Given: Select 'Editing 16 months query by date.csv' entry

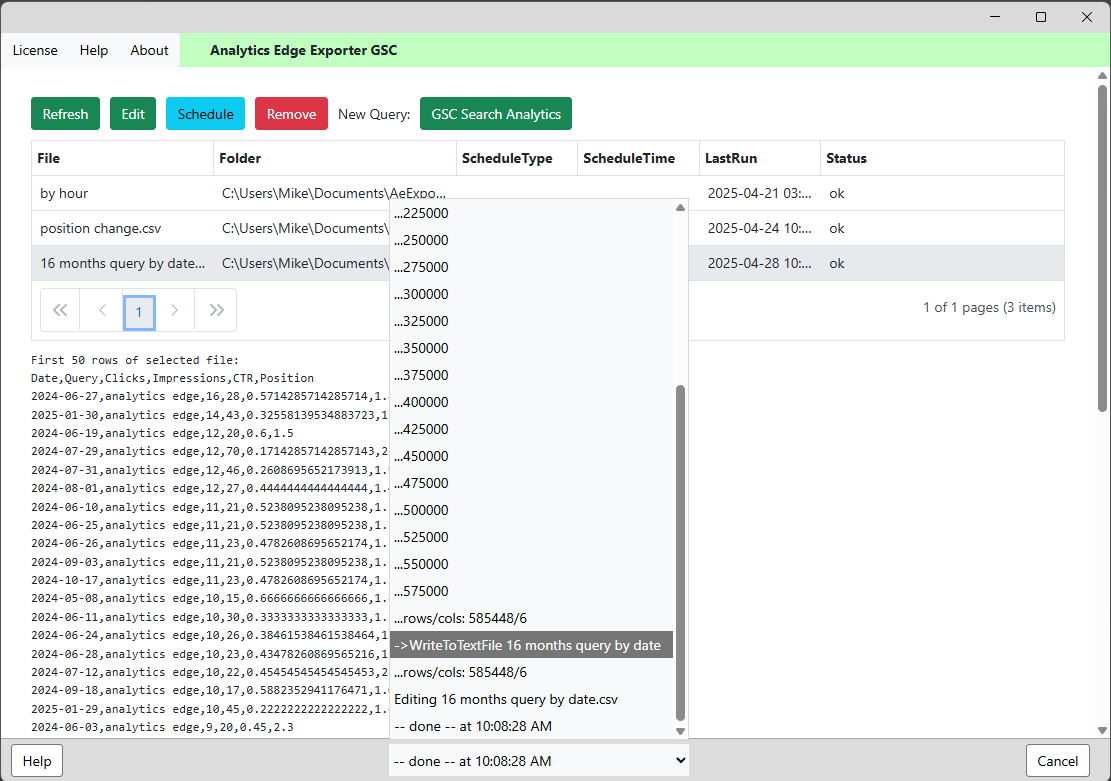Looking at the screenshot, I should (531, 699).
